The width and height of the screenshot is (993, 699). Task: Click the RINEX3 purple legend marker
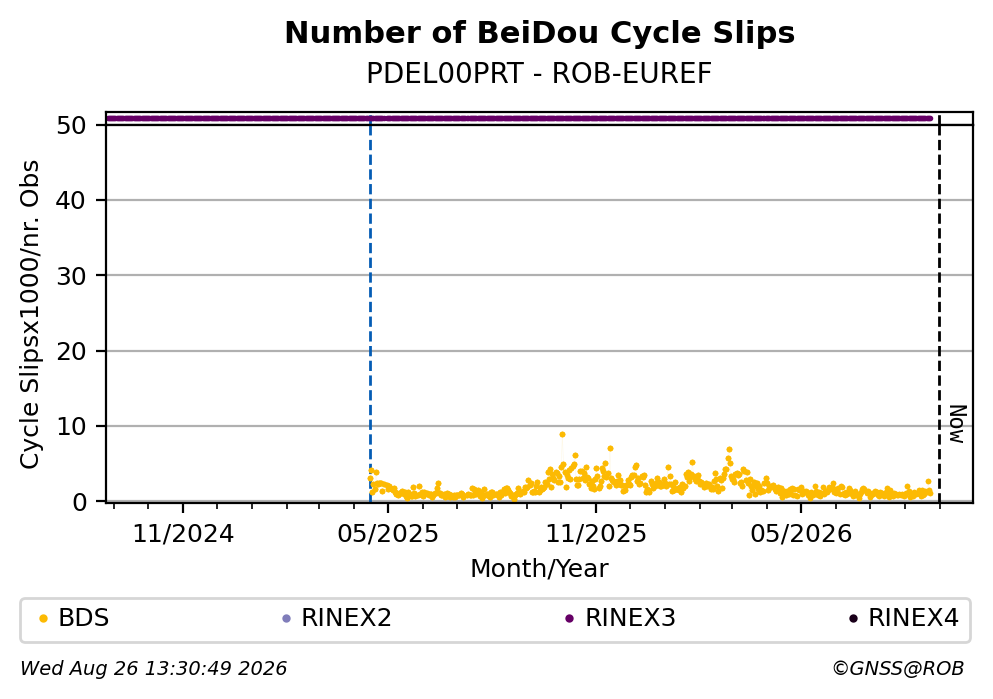[569, 619]
